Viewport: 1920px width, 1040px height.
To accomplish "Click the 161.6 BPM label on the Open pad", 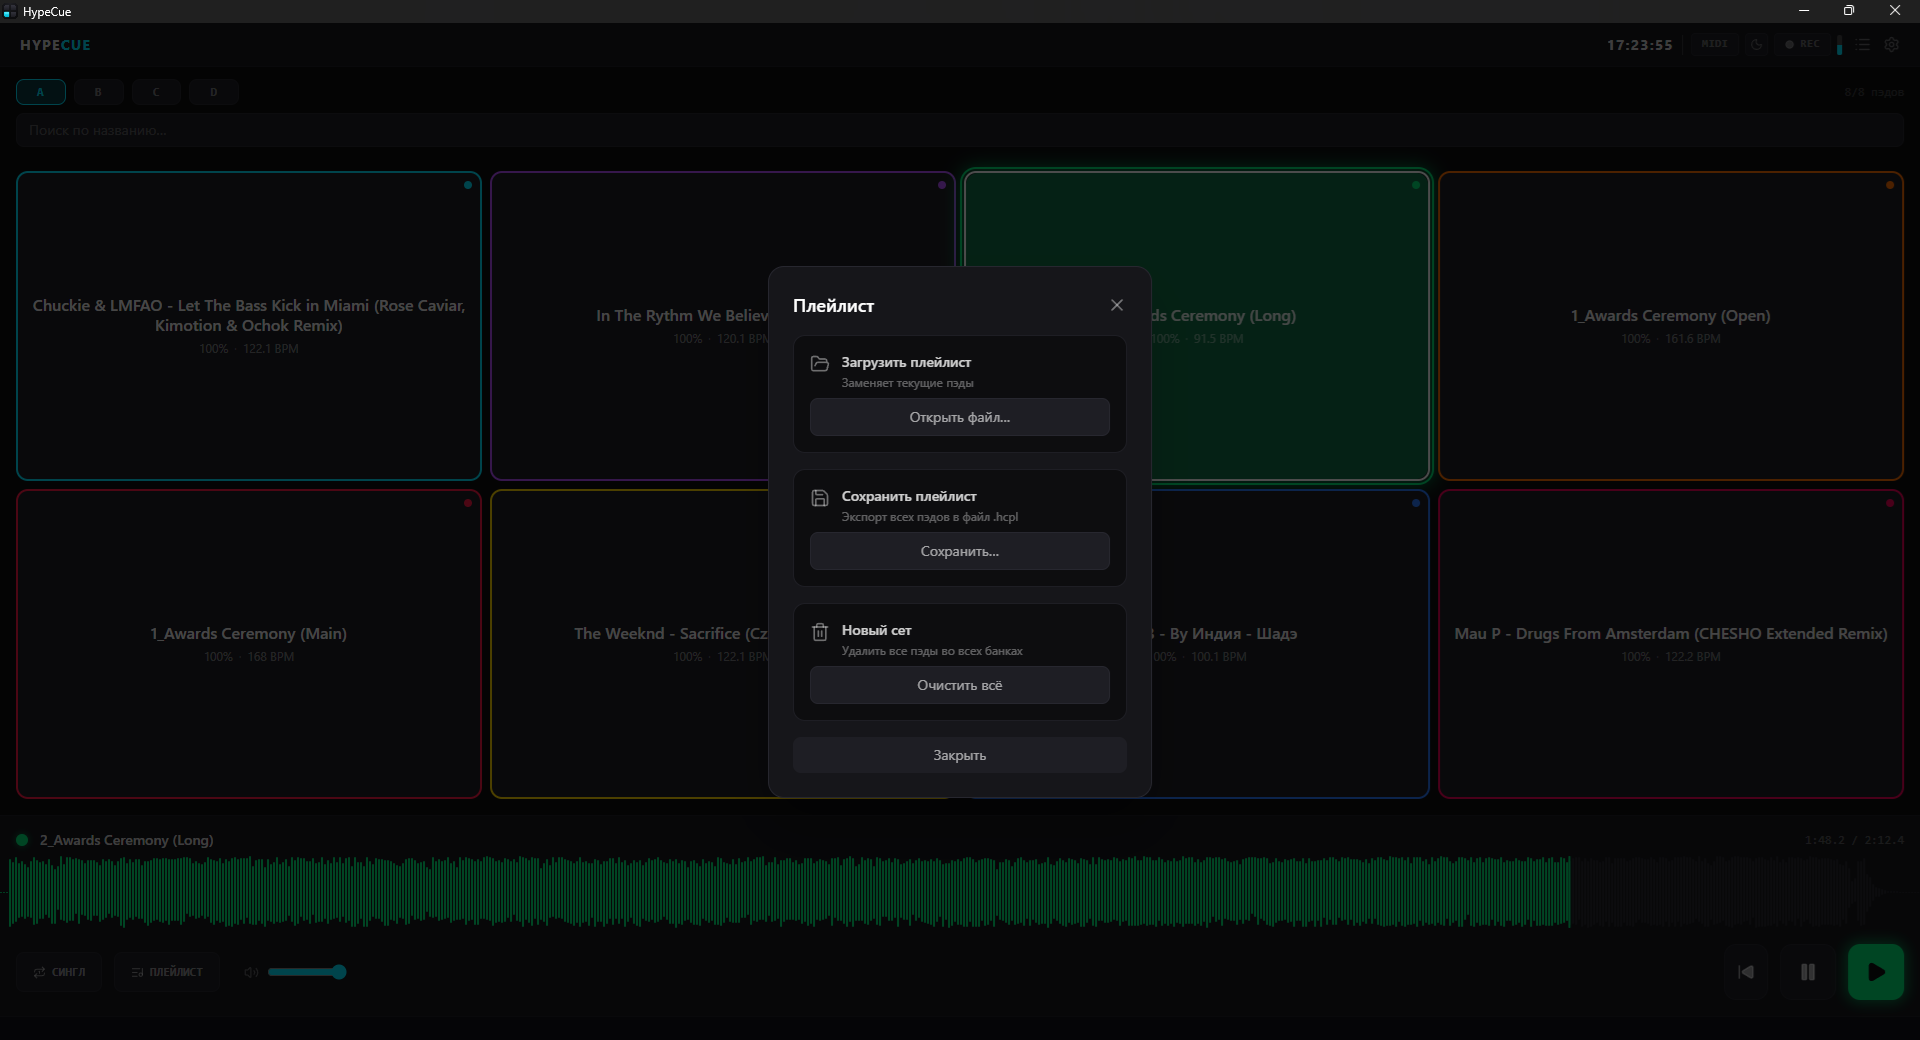I will point(1692,339).
